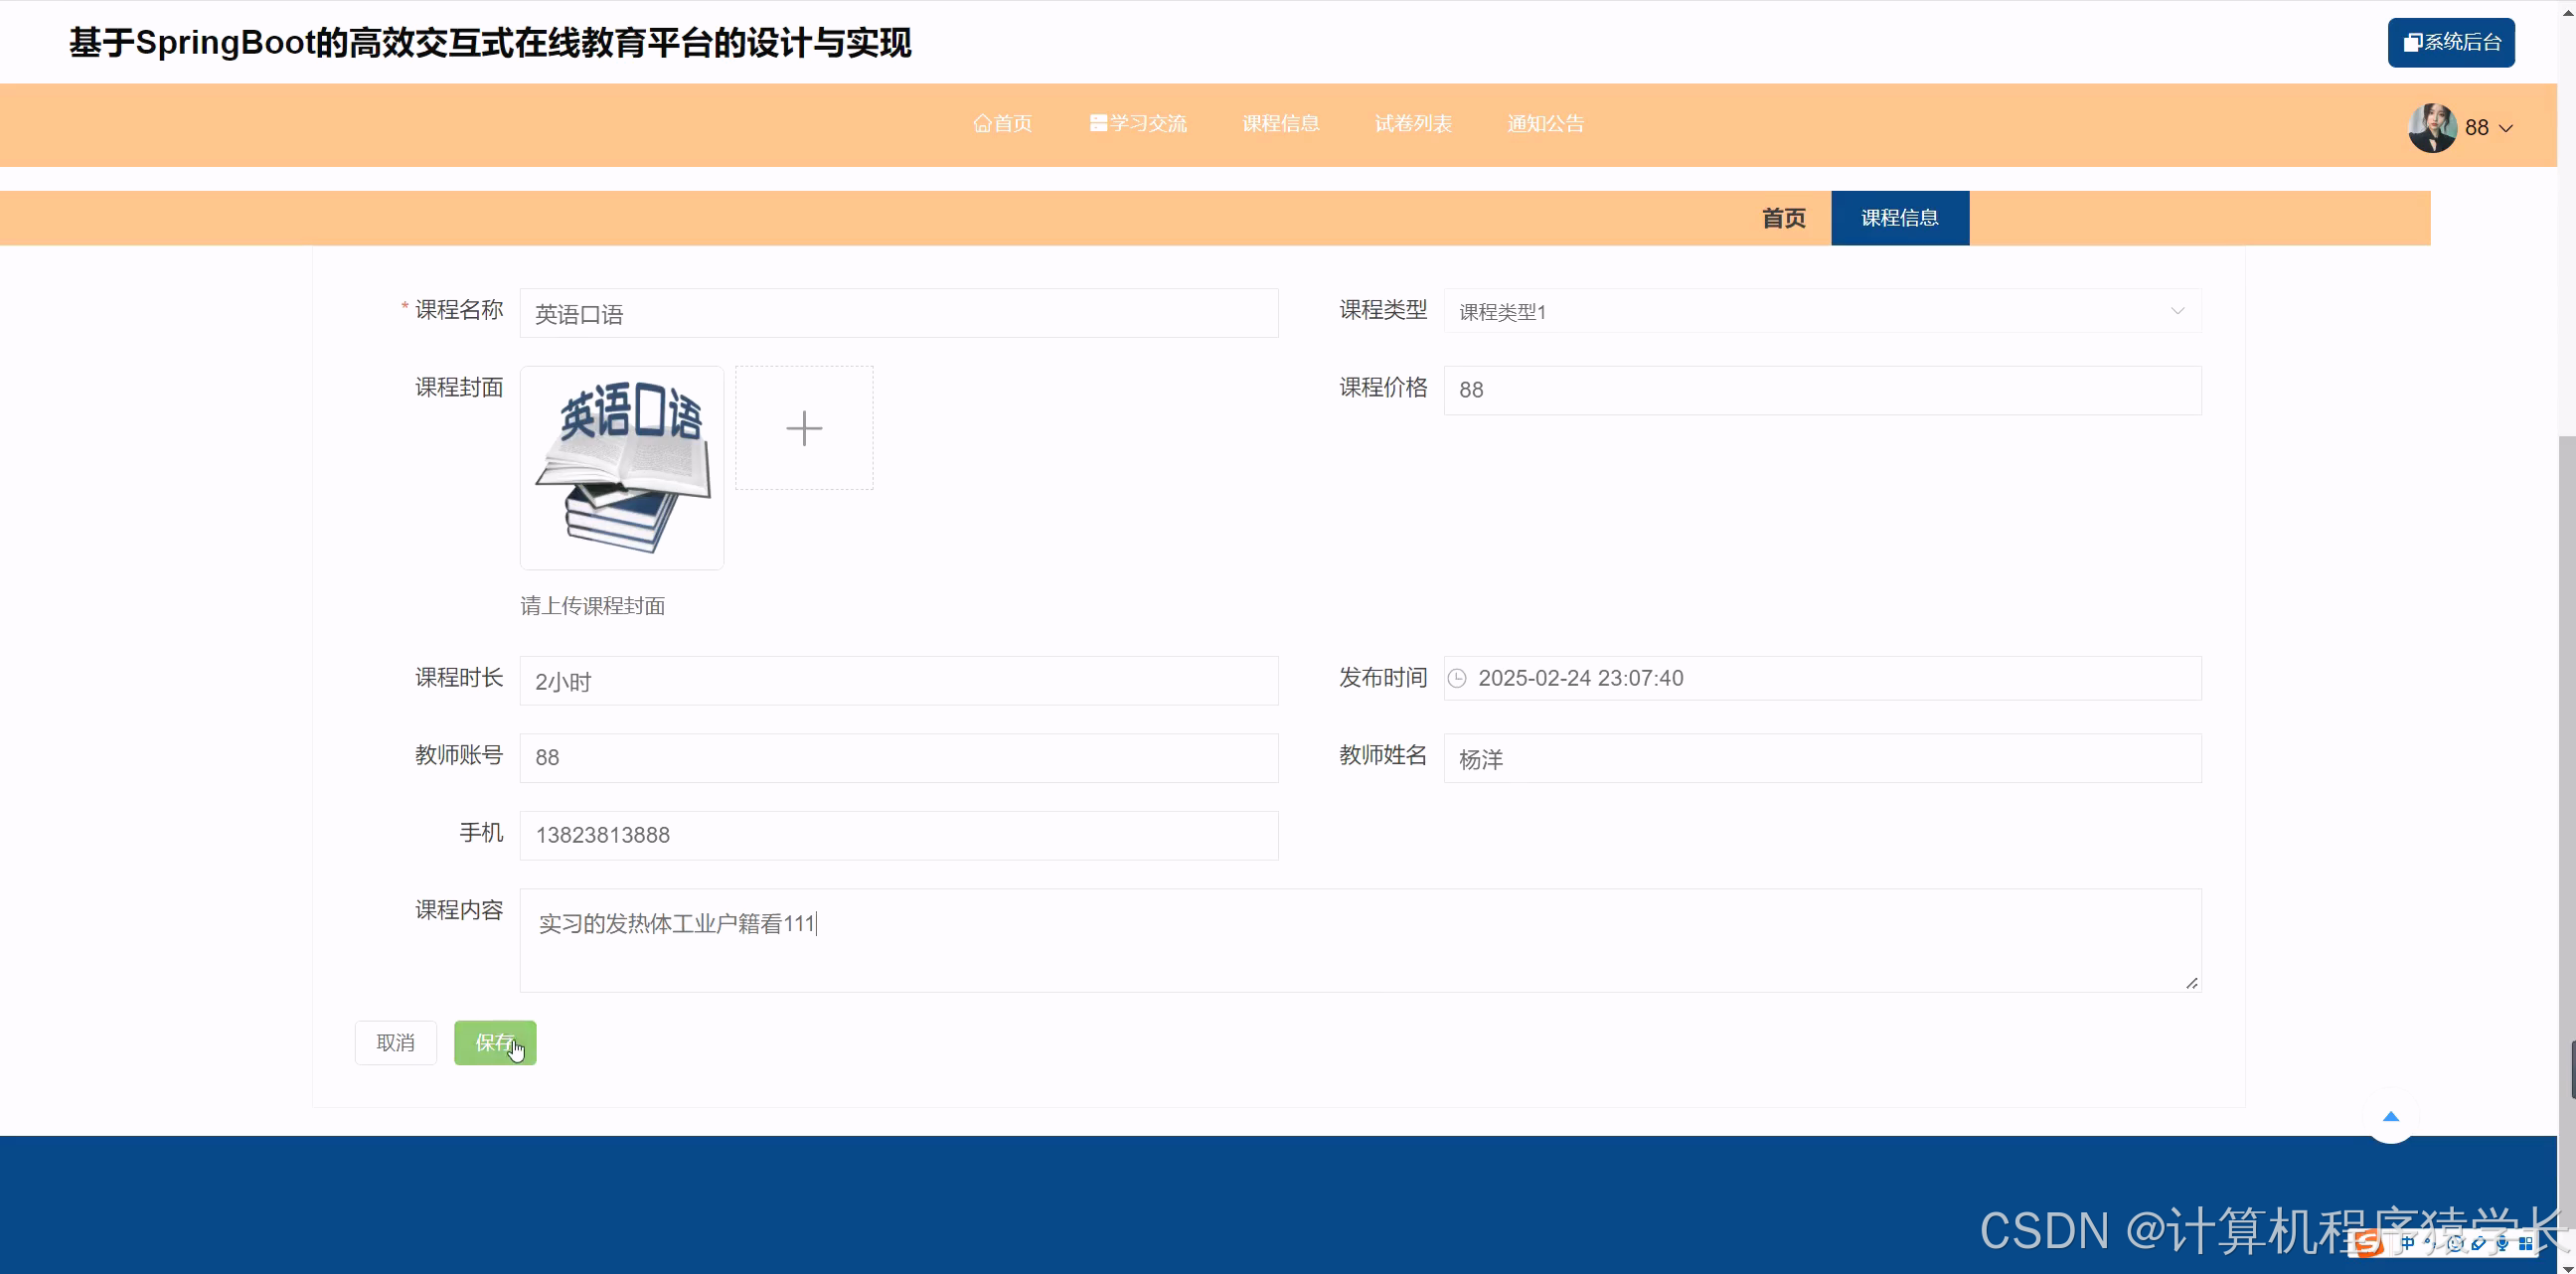
Task: Click the 学习交流 panel icon in navbar
Action: pos(1097,122)
